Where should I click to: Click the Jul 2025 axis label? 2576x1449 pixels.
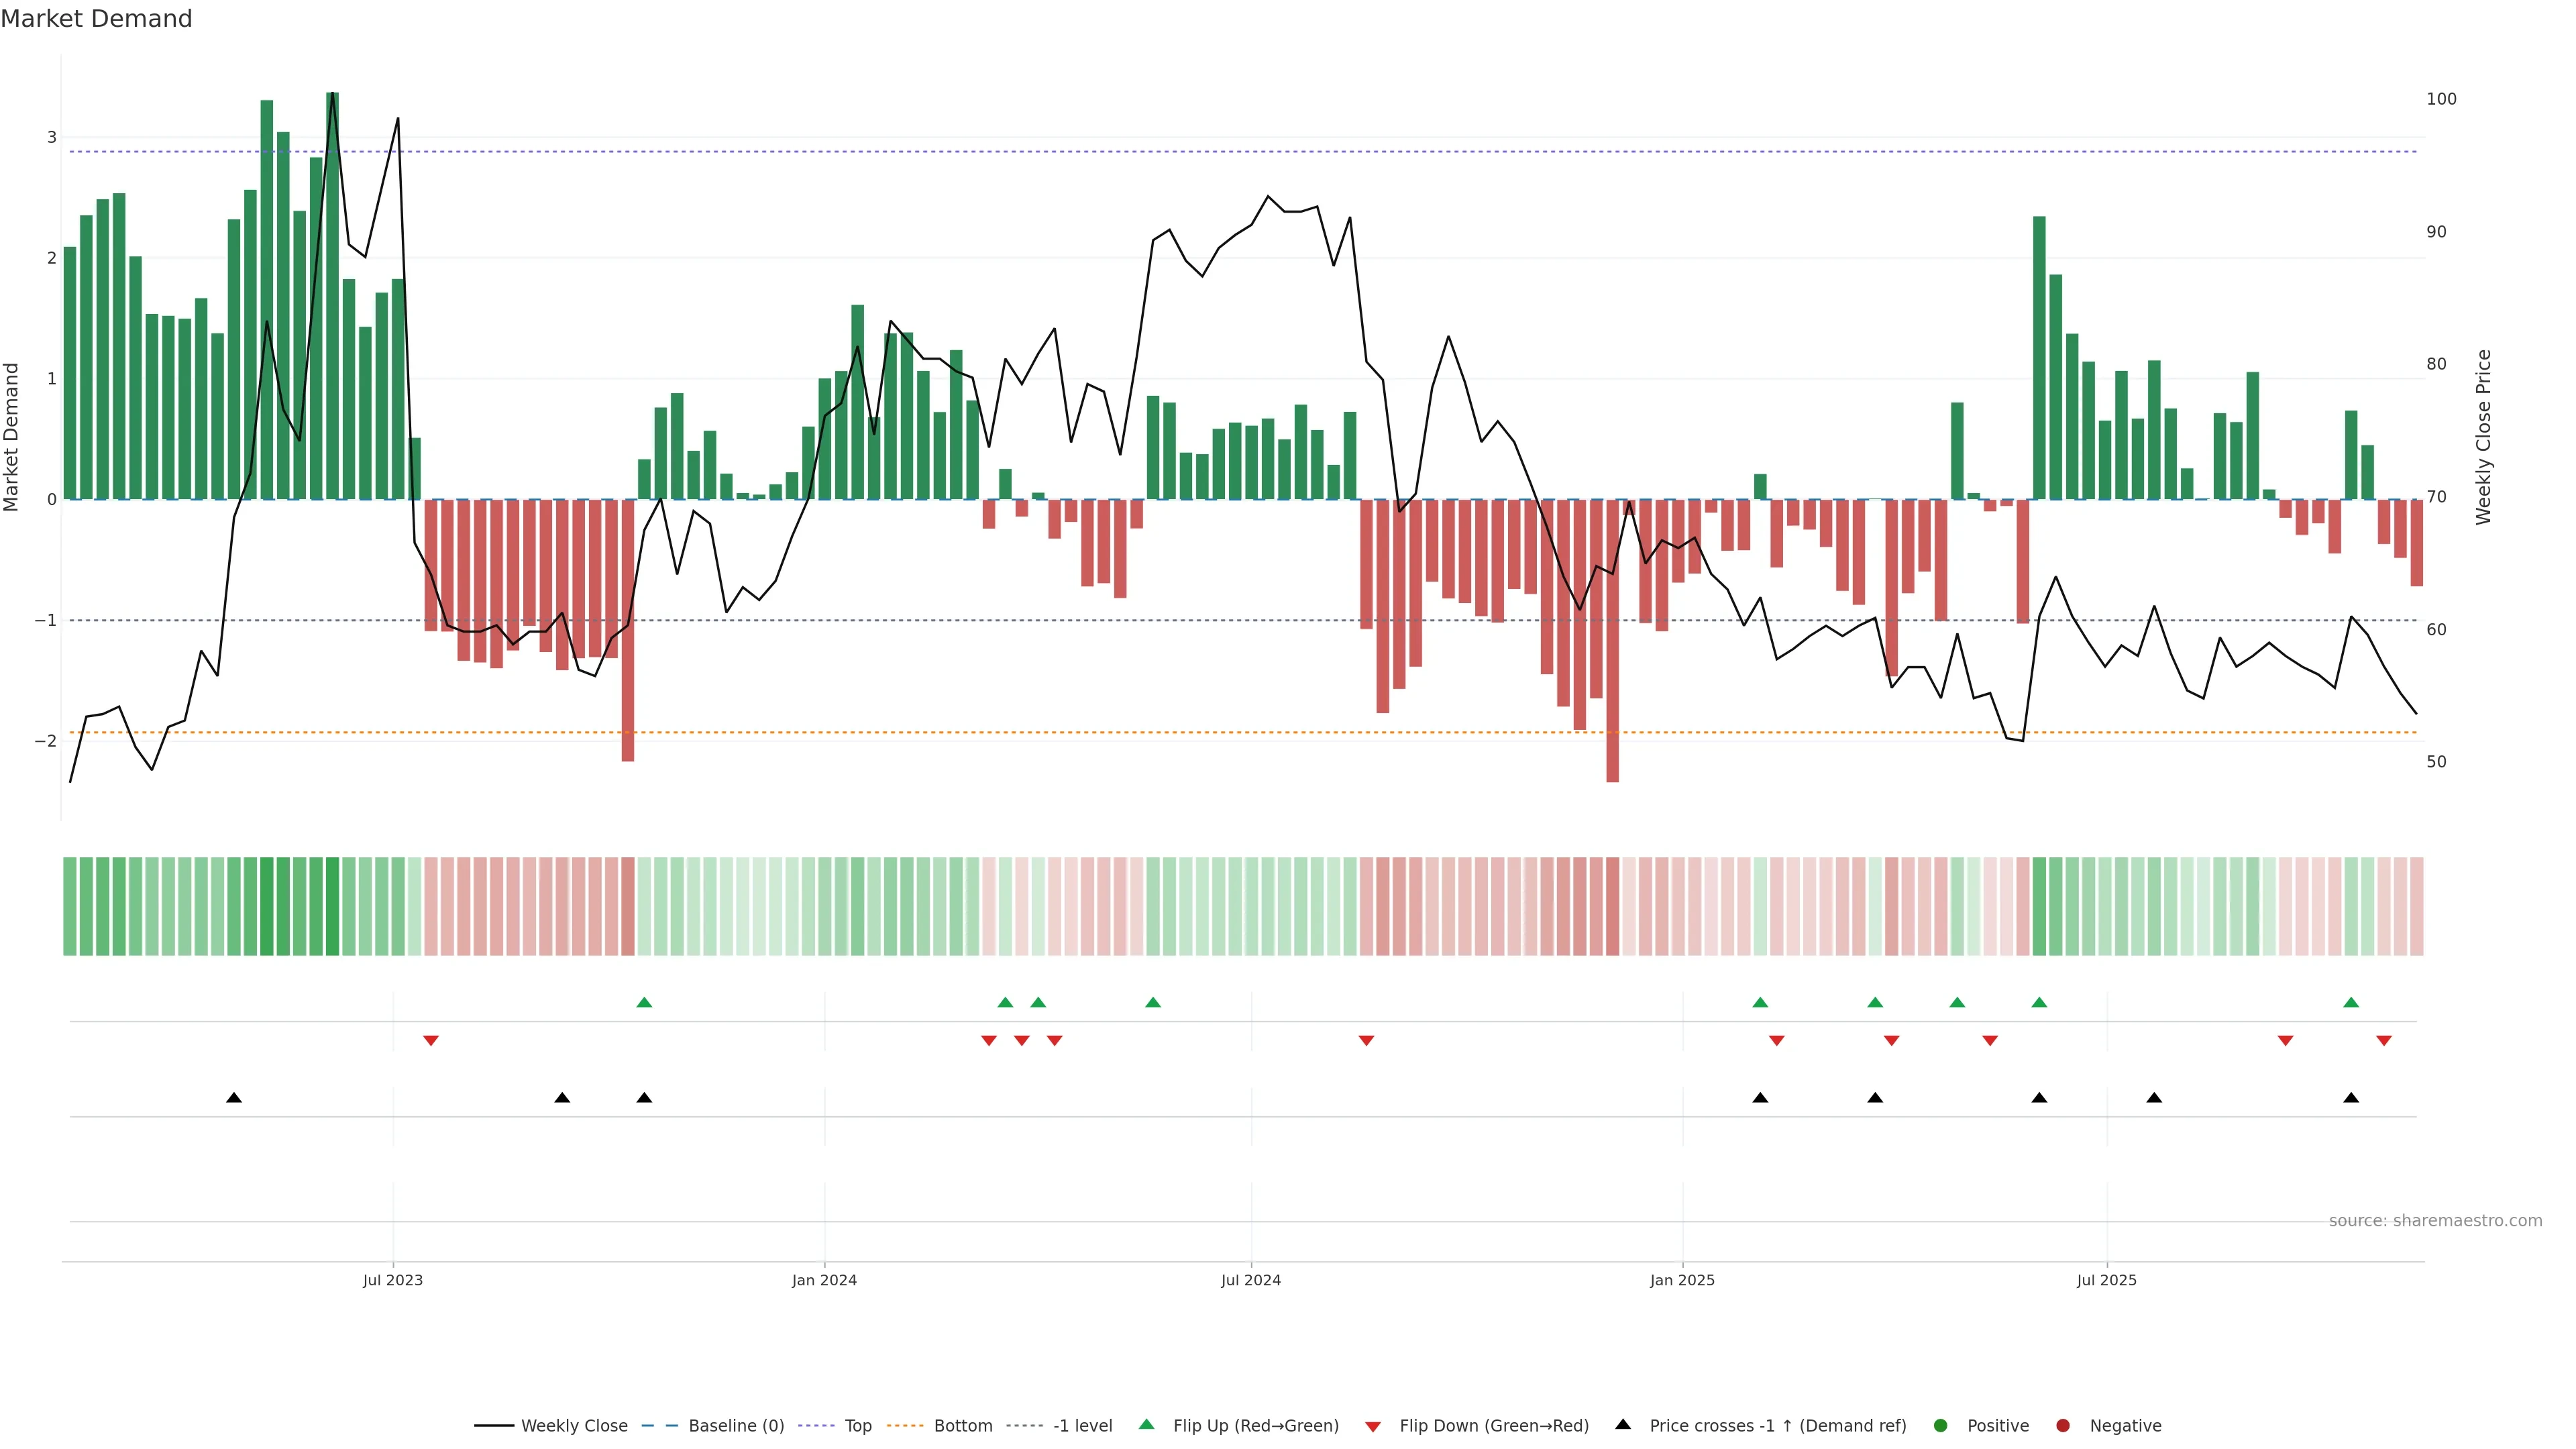tap(2106, 1280)
